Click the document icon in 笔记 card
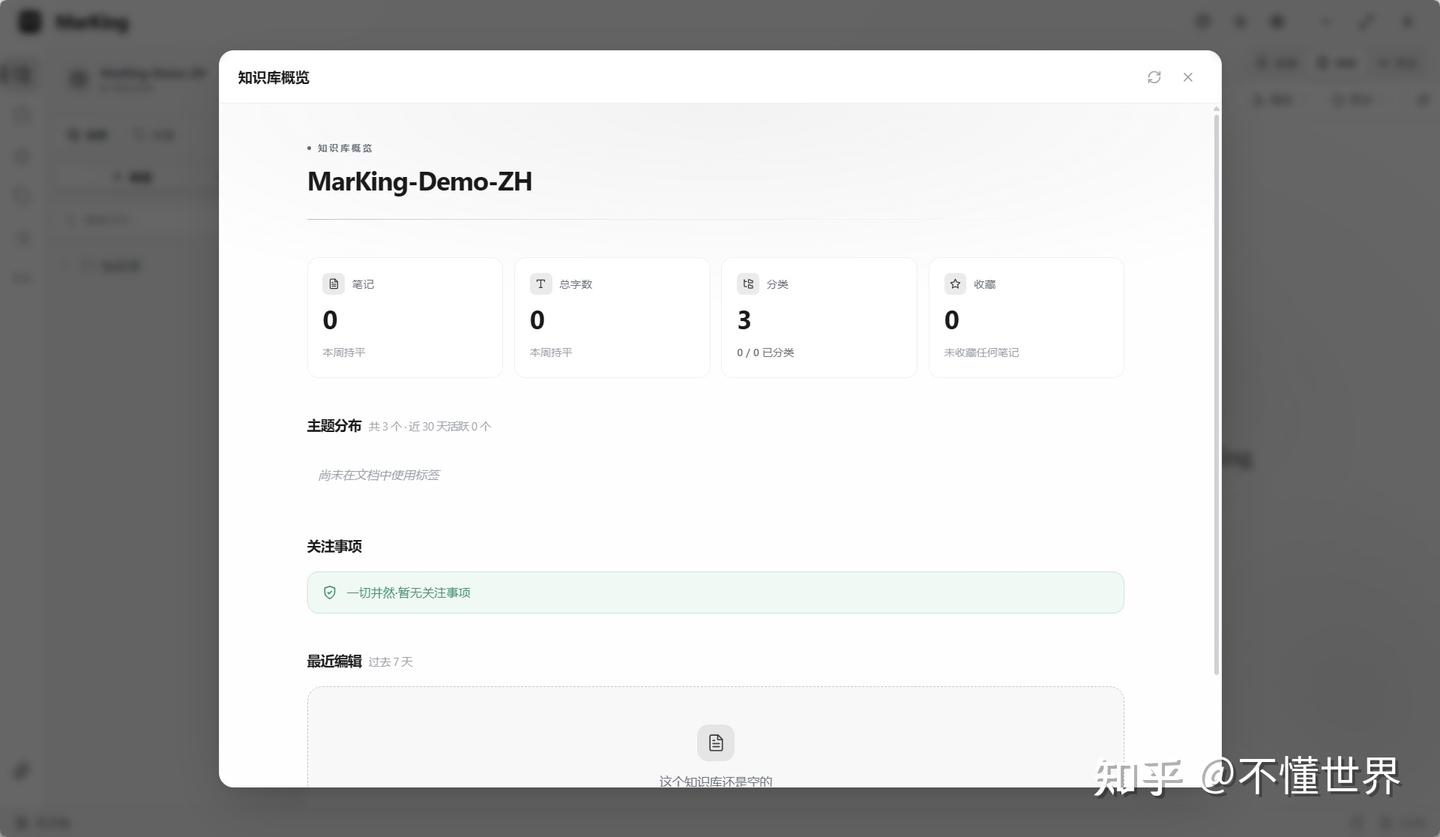 [334, 284]
